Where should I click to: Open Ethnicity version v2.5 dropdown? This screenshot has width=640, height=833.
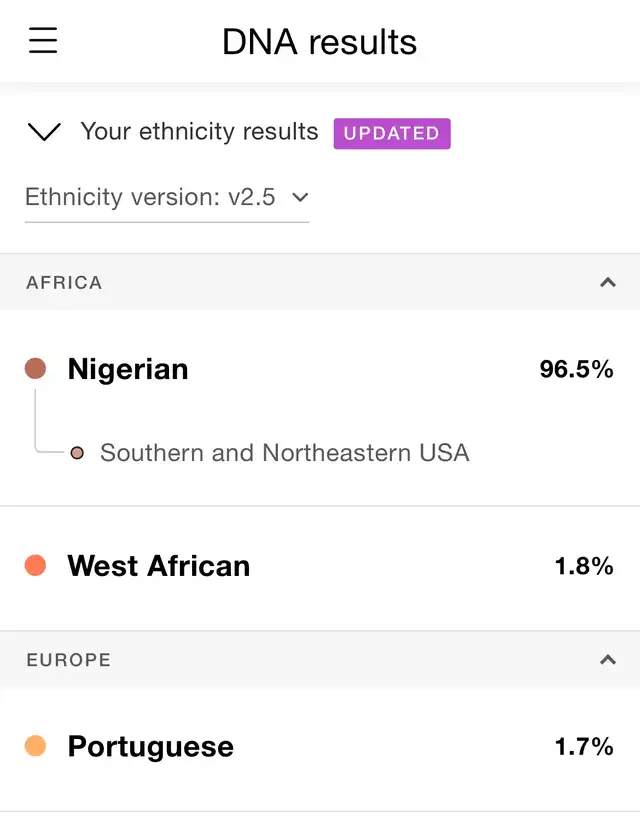click(x=167, y=198)
